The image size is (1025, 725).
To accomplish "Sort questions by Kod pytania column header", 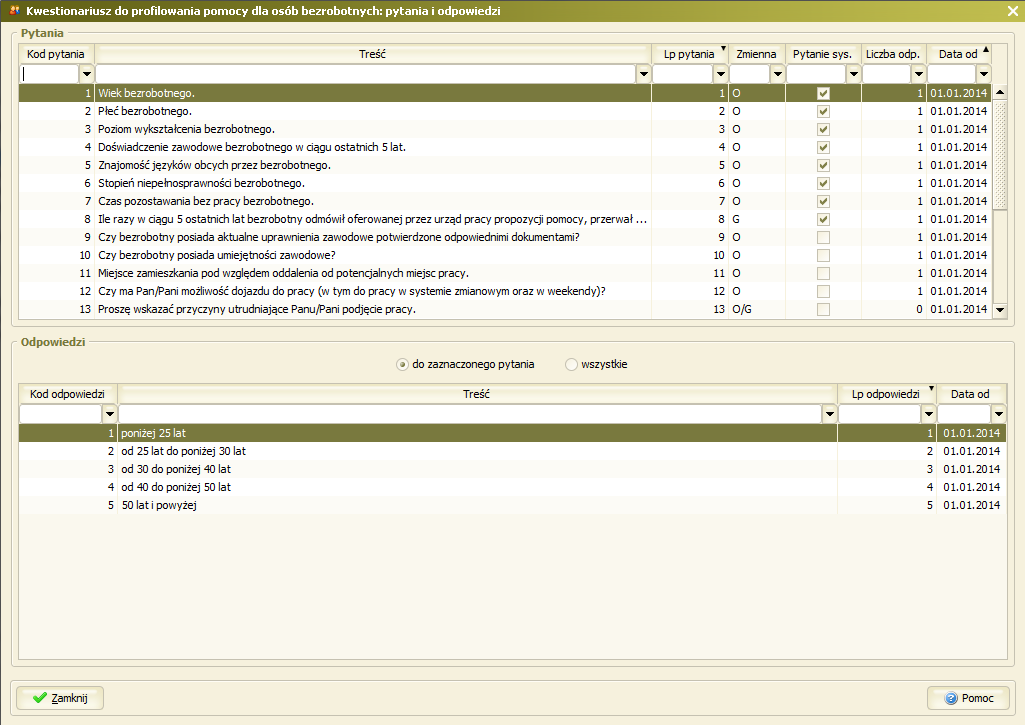I will tap(56, 54).
